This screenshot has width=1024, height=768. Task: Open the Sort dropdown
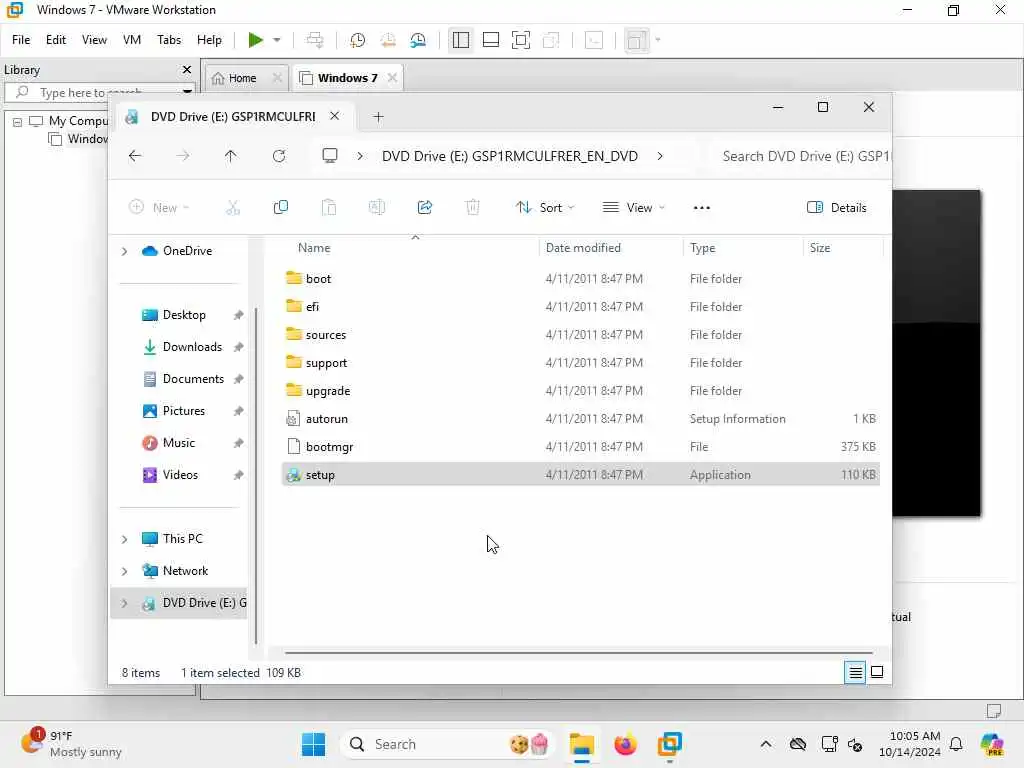[545, 208]
